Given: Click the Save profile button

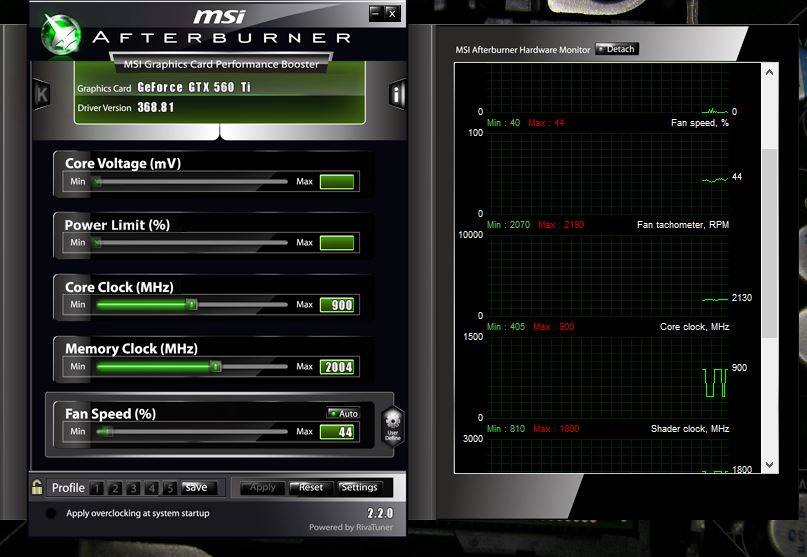Looking at the screenshot, I should [199, 488].
